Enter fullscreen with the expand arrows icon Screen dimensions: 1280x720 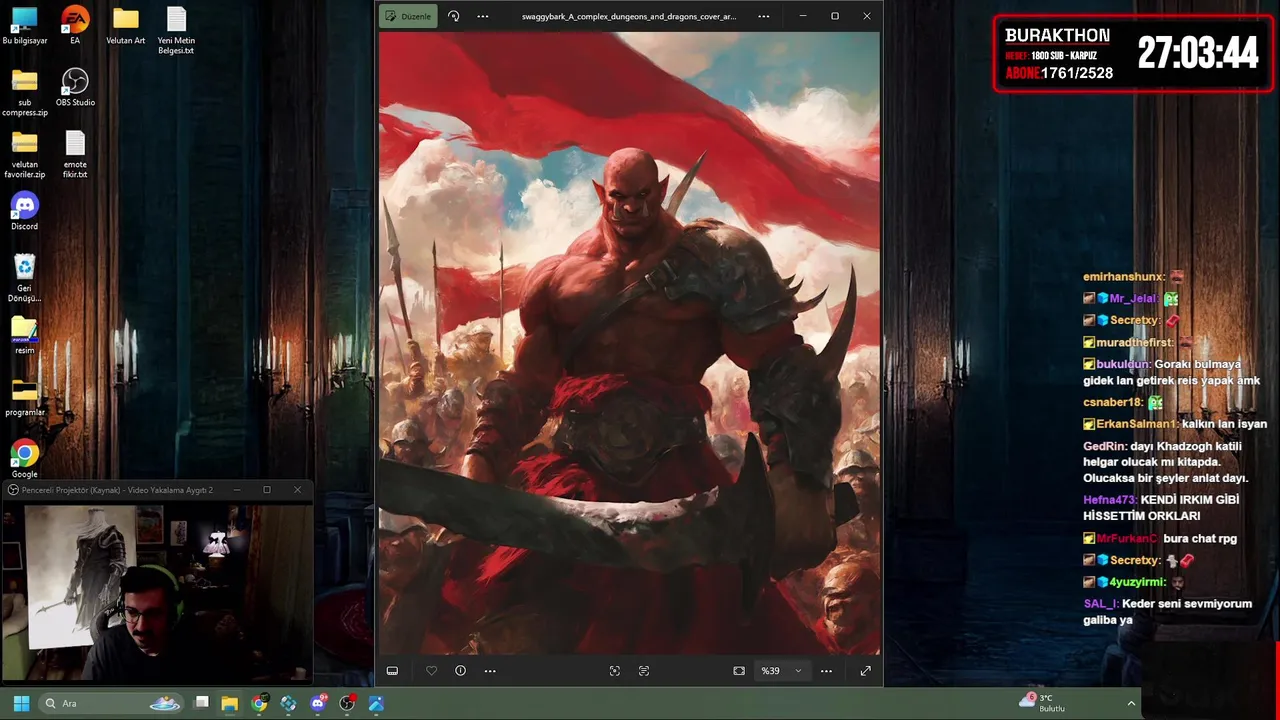[865, 671]
